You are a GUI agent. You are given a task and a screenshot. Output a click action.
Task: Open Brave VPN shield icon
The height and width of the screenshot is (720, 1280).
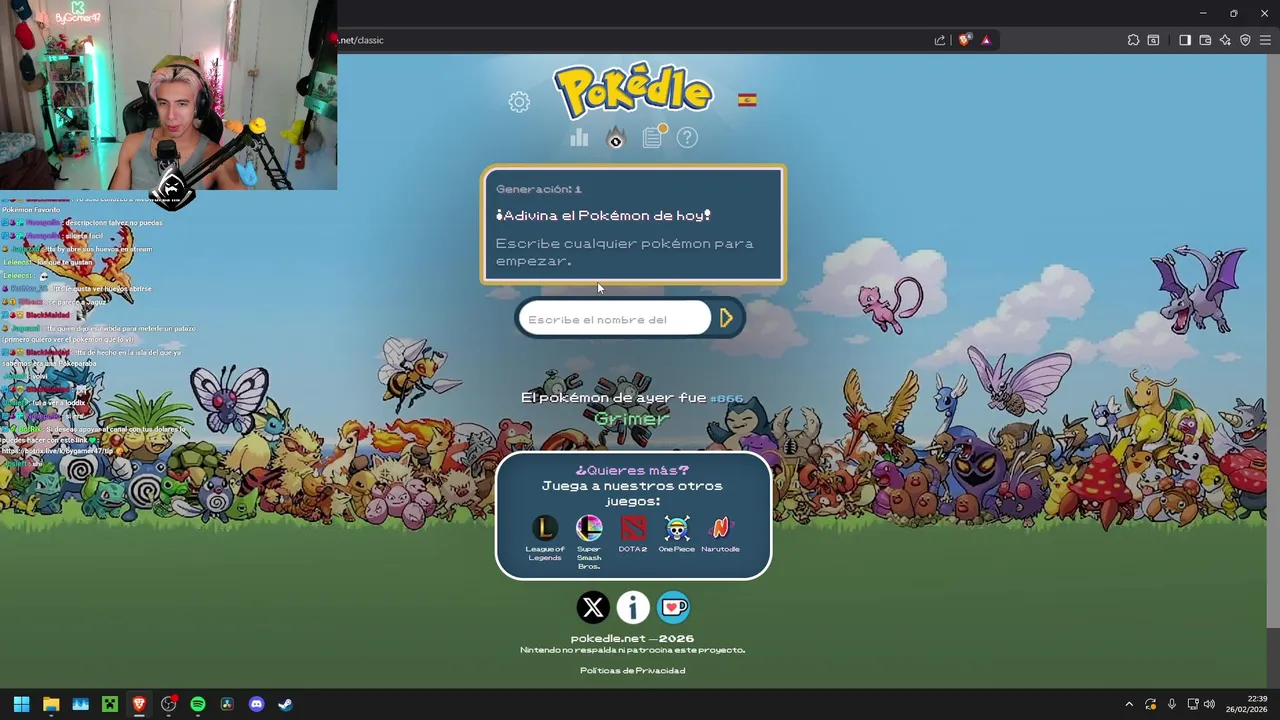coord(1245,40)
